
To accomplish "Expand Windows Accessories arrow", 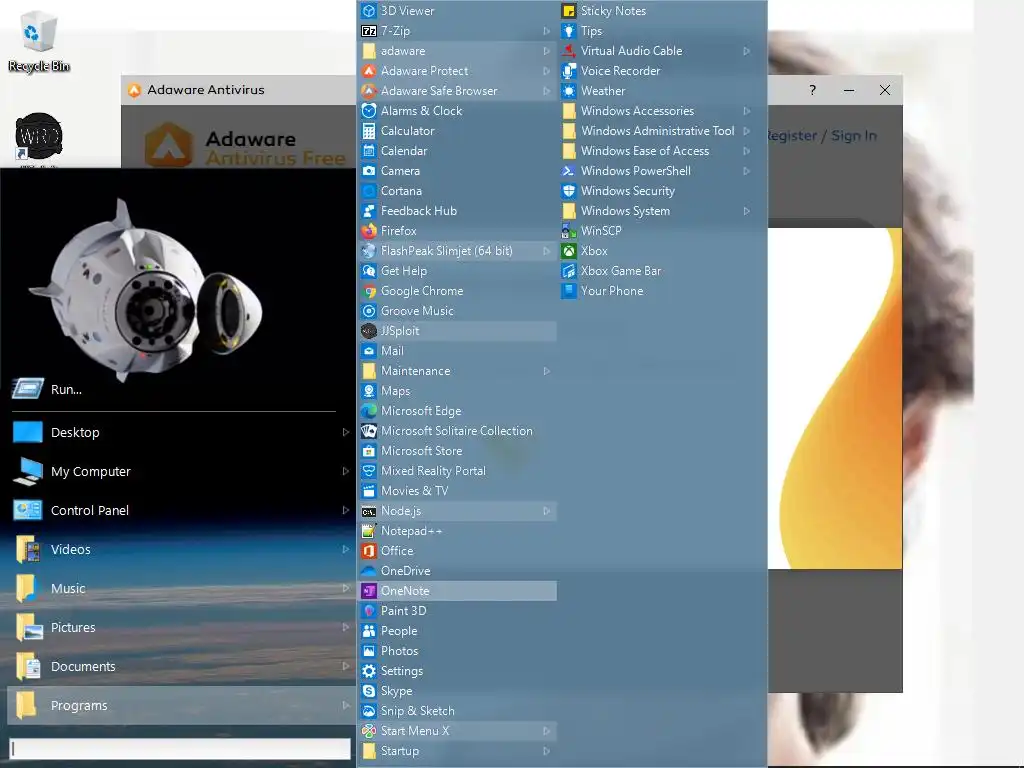I will pyautogui.click(x=746, y=111).
